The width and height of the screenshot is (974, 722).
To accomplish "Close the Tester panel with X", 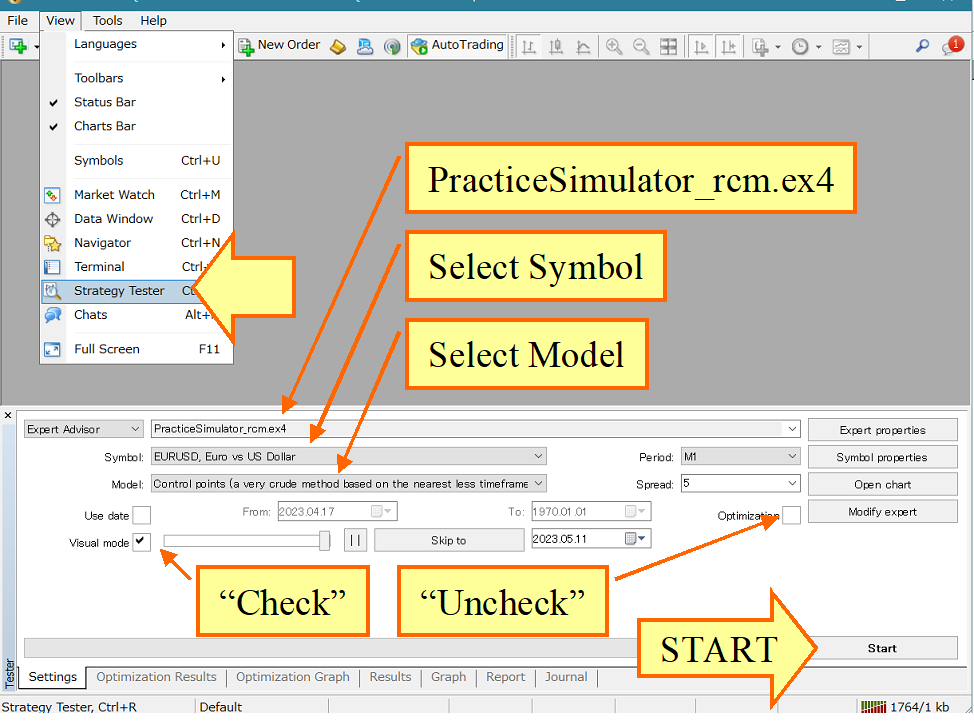I will pos(8,415).
